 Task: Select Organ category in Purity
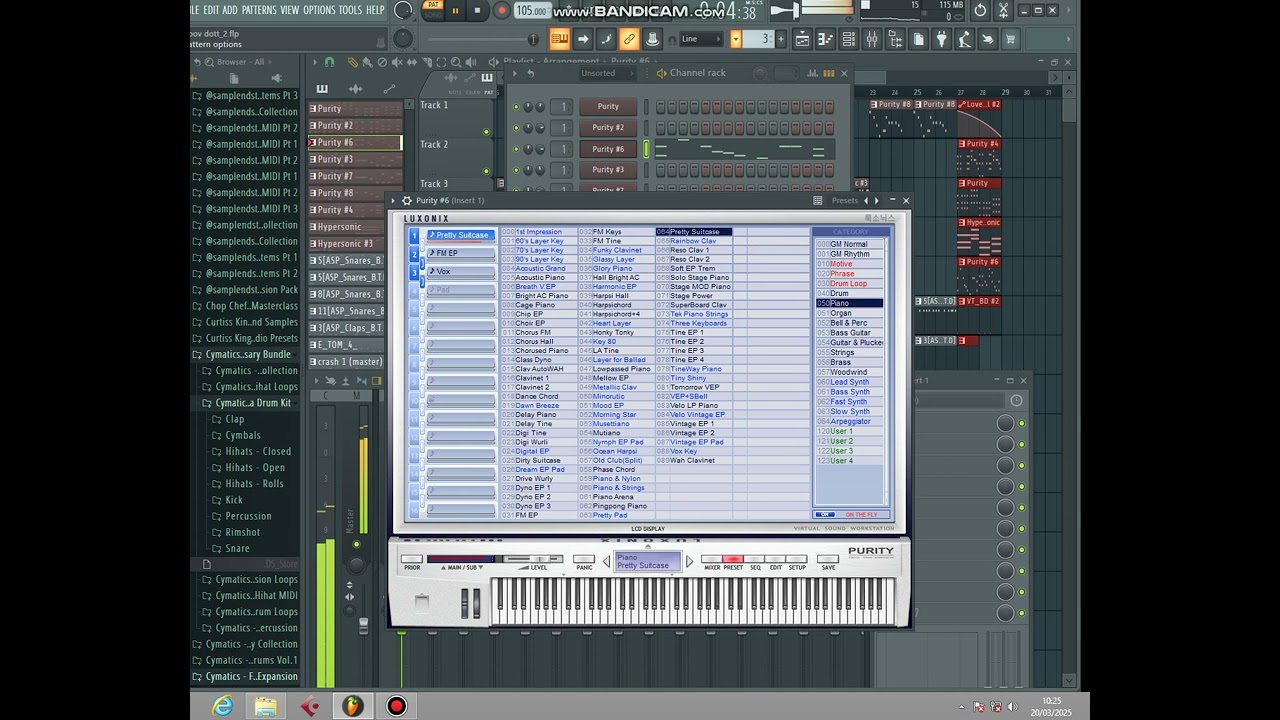[x=849, y=313]
